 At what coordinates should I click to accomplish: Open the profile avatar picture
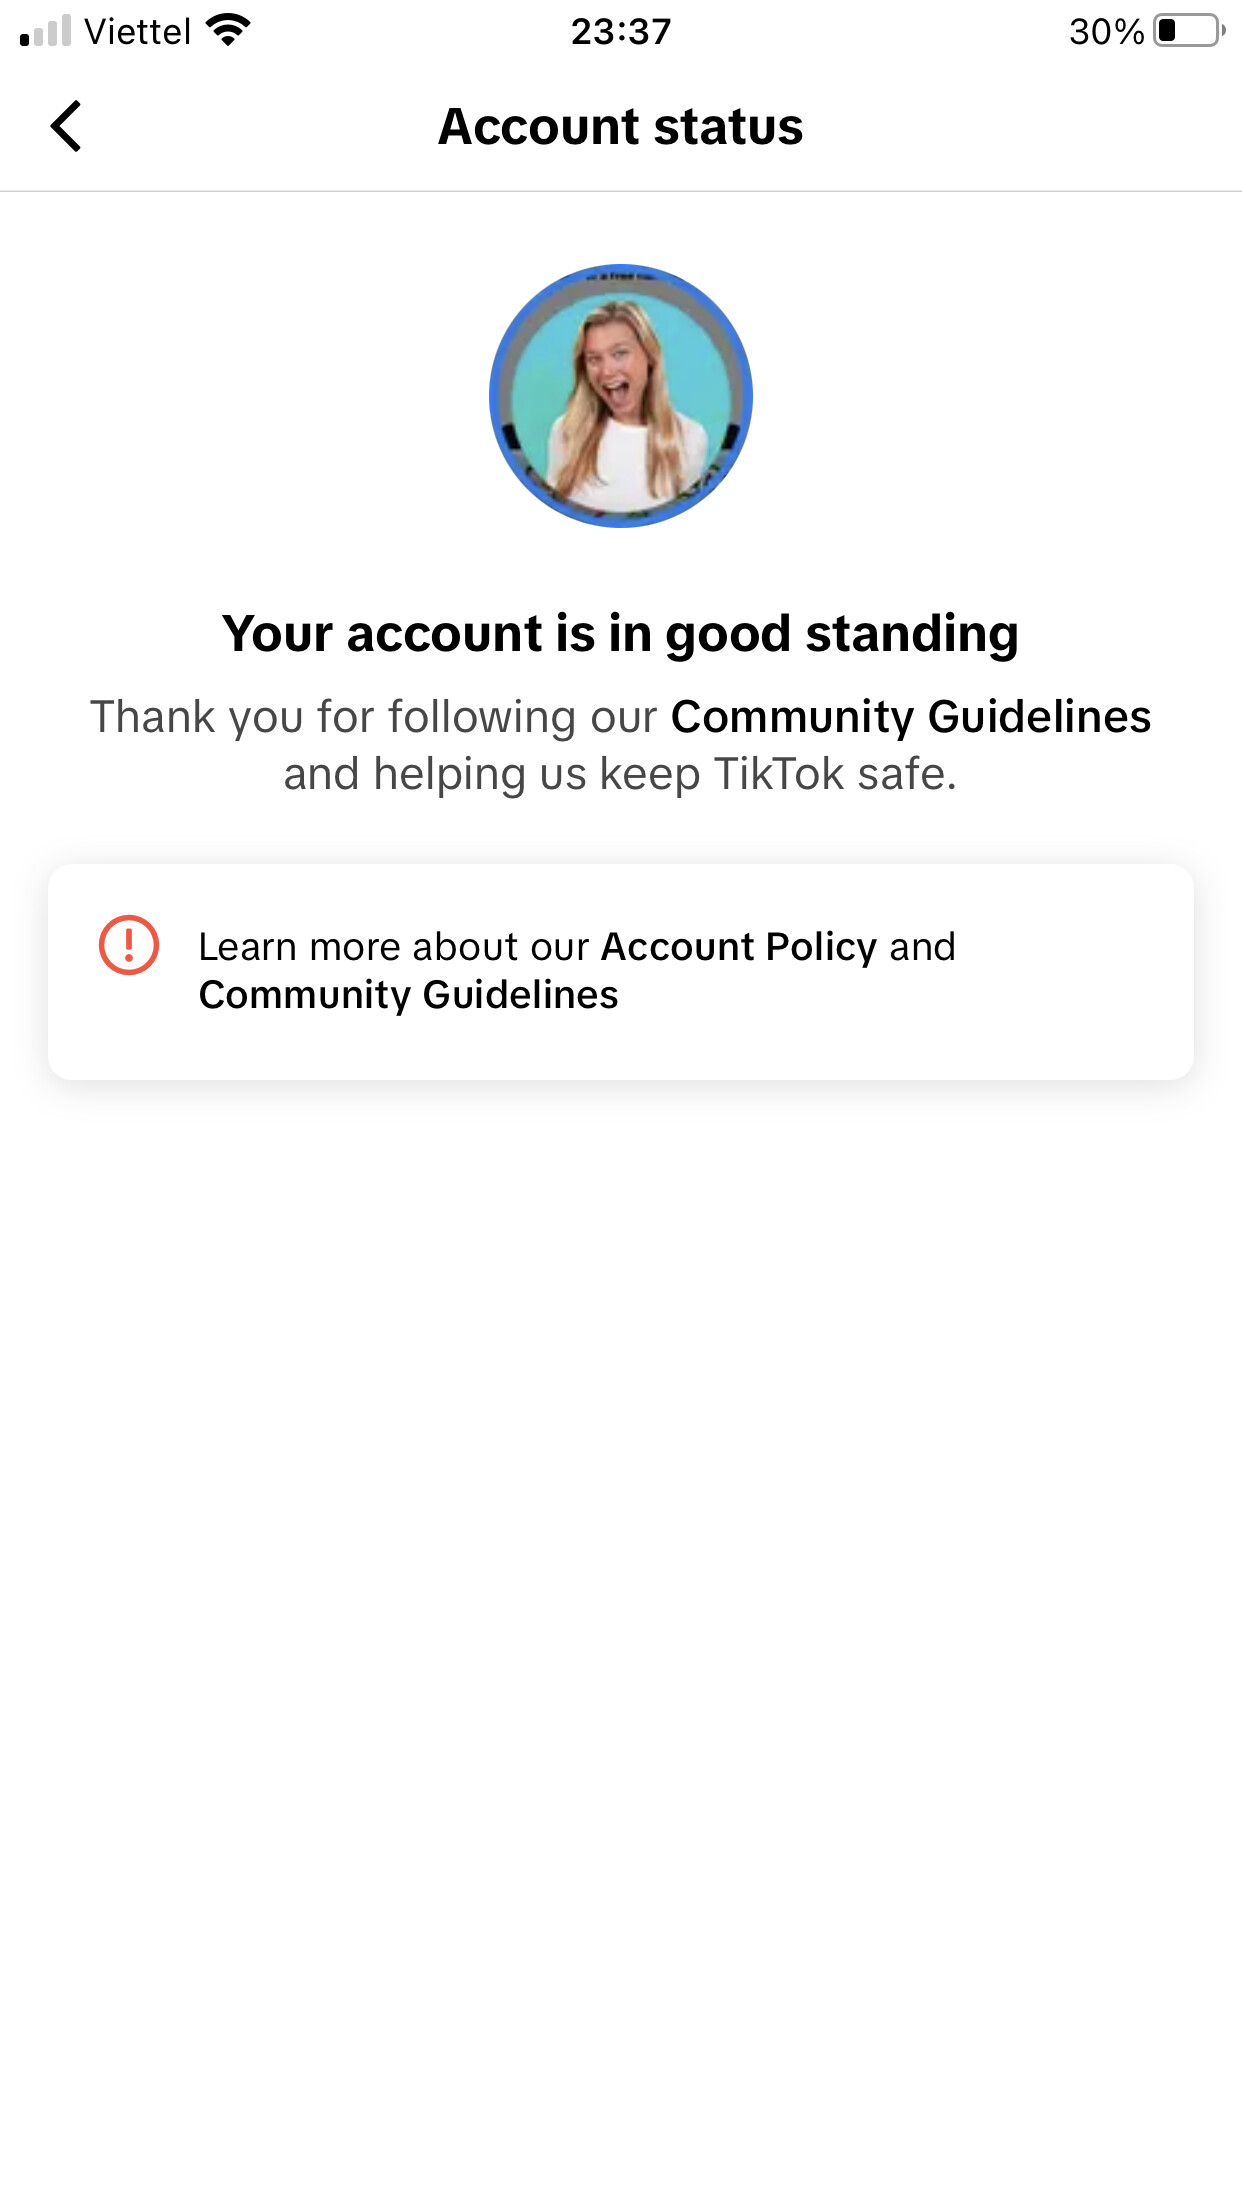621,396
